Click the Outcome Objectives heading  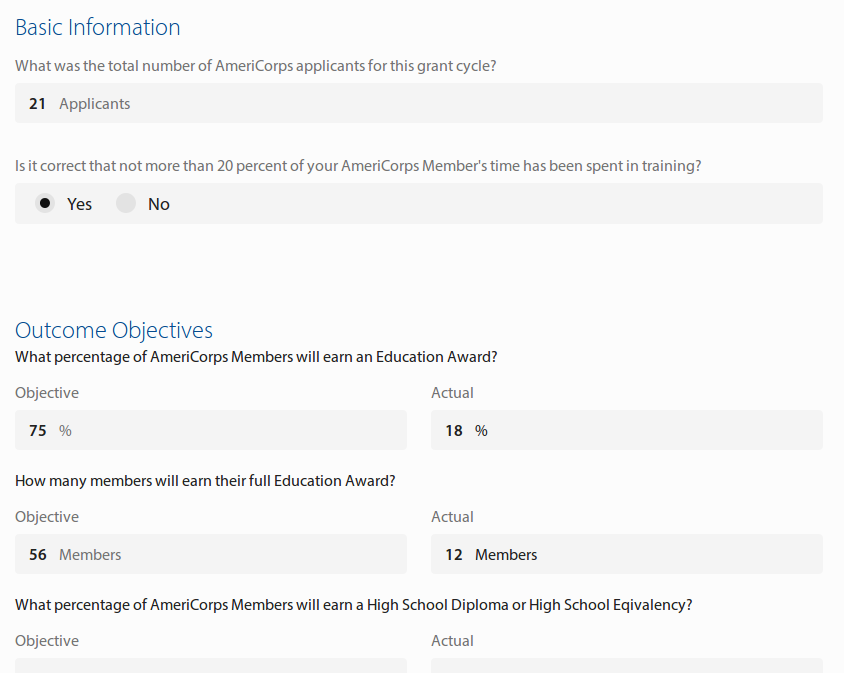coord(114,331)
